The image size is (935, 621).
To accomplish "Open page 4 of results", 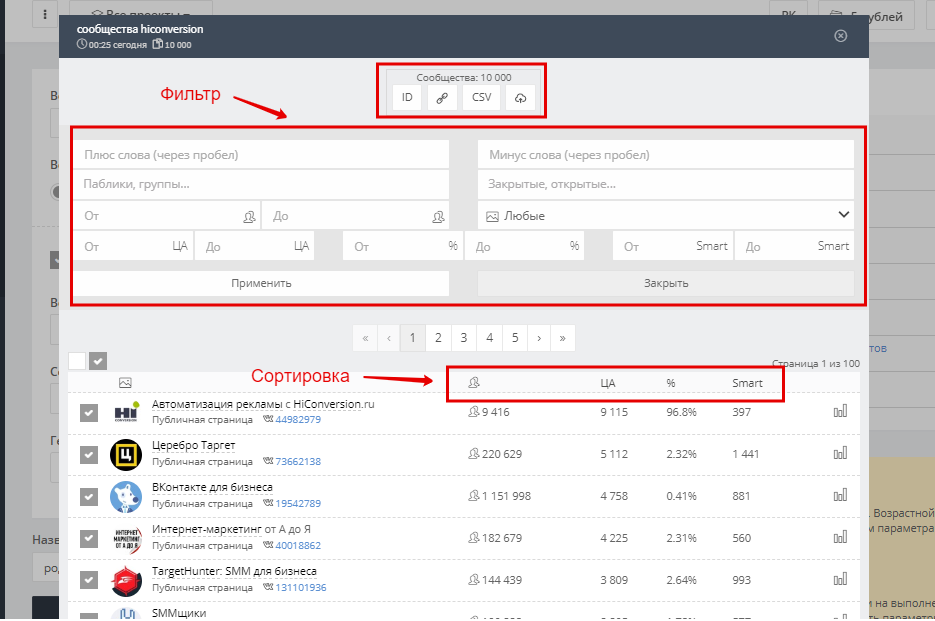I will pos(490,338).
